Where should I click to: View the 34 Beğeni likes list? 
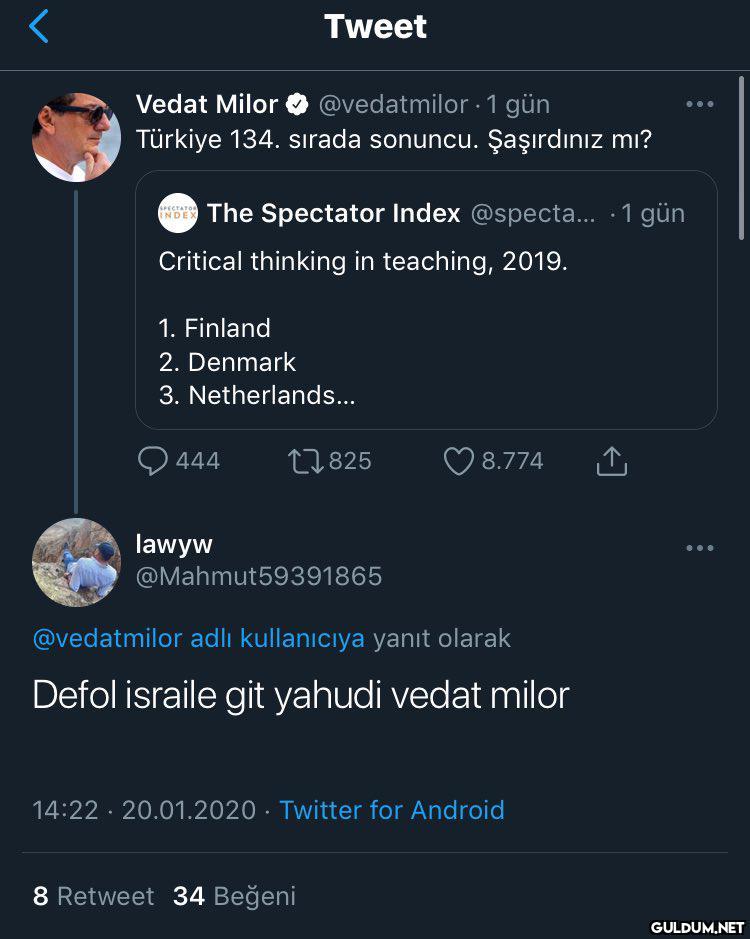[x=234, y=896]
